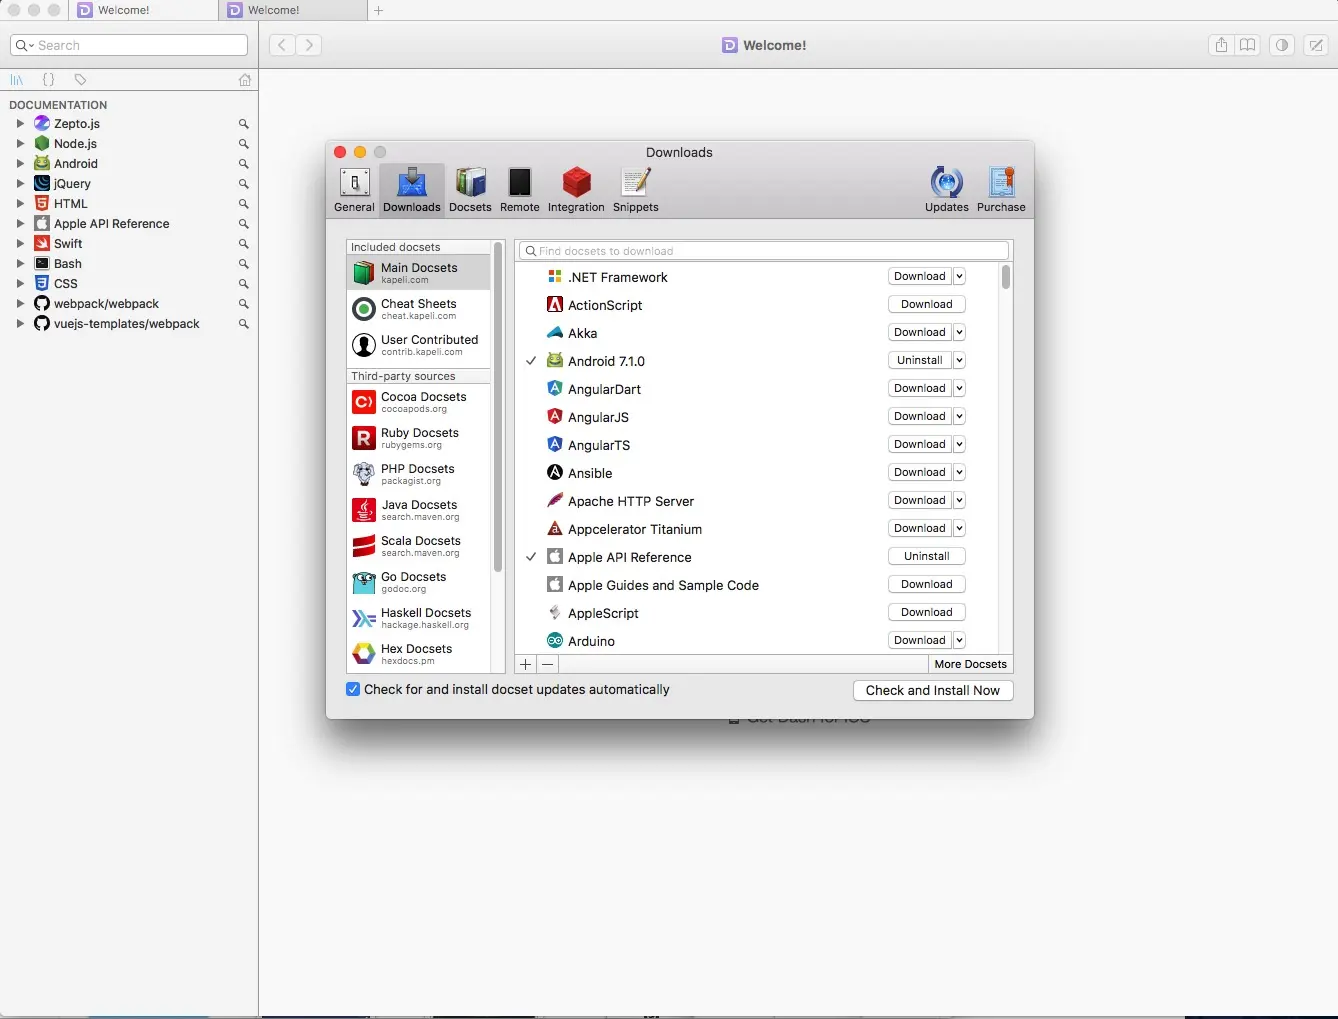Uninstall the Apple API Reference docset
Screen dimensions: 1338x1019
(x=927, y=556)
